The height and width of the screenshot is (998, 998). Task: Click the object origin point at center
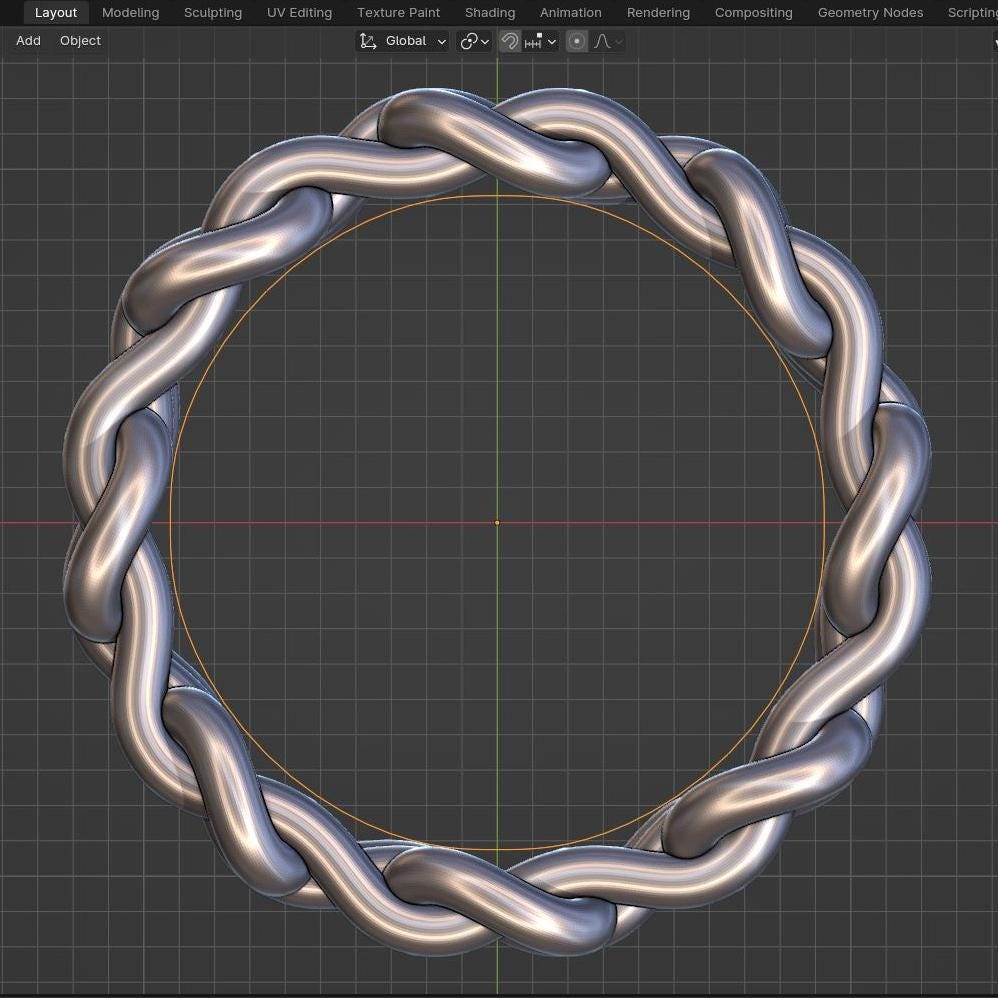(x=497, y=523)
